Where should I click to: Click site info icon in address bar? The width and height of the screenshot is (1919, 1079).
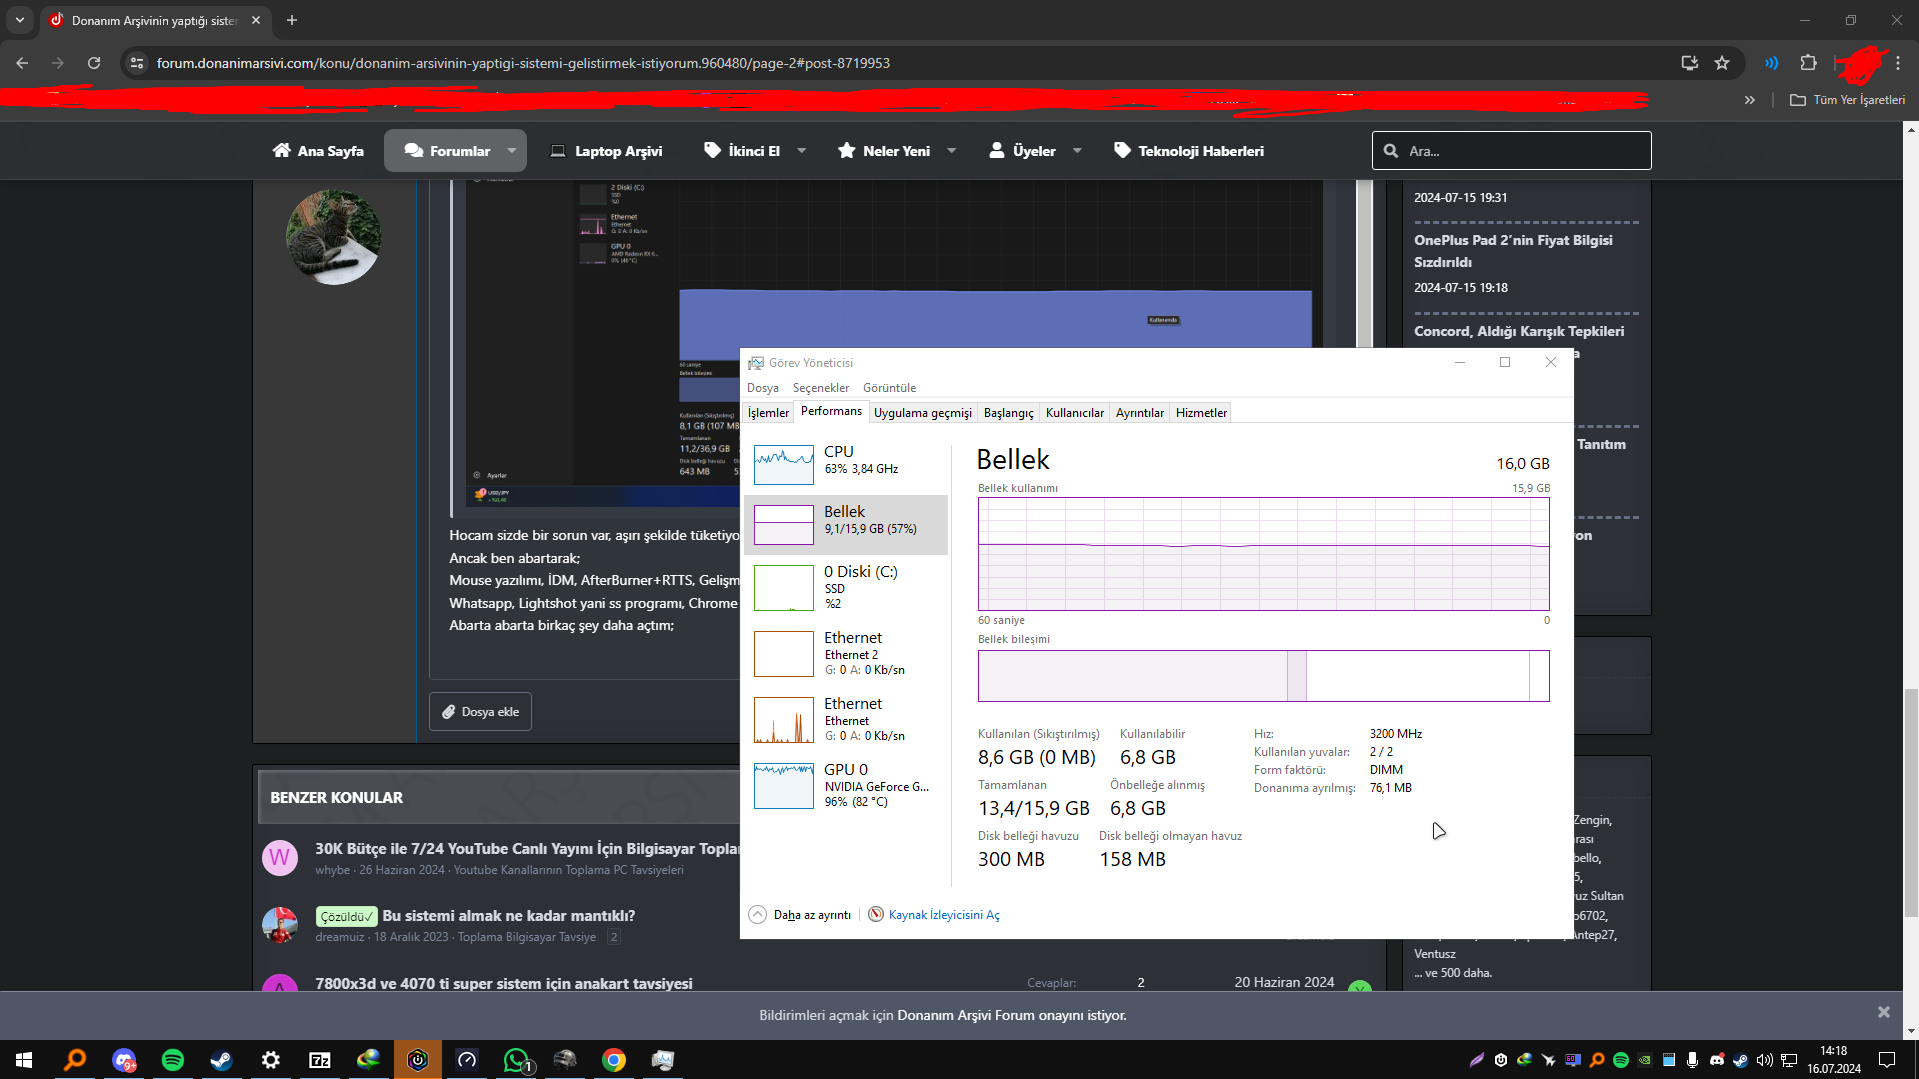click(x=137, y=63)
